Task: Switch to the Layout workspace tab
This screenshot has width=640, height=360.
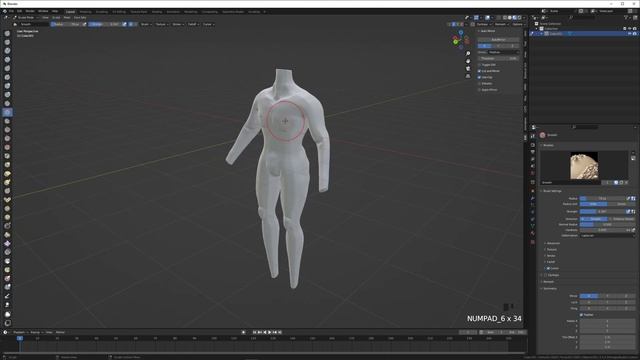Action: [70, 12]
